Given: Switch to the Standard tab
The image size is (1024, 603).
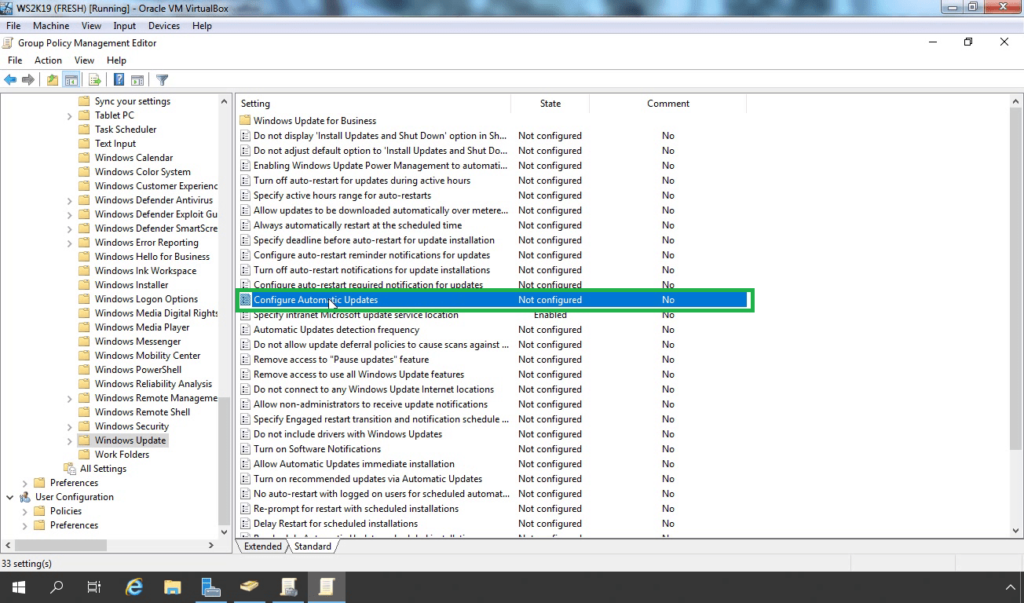Looking at the screenshot, I should click(313, 546).
